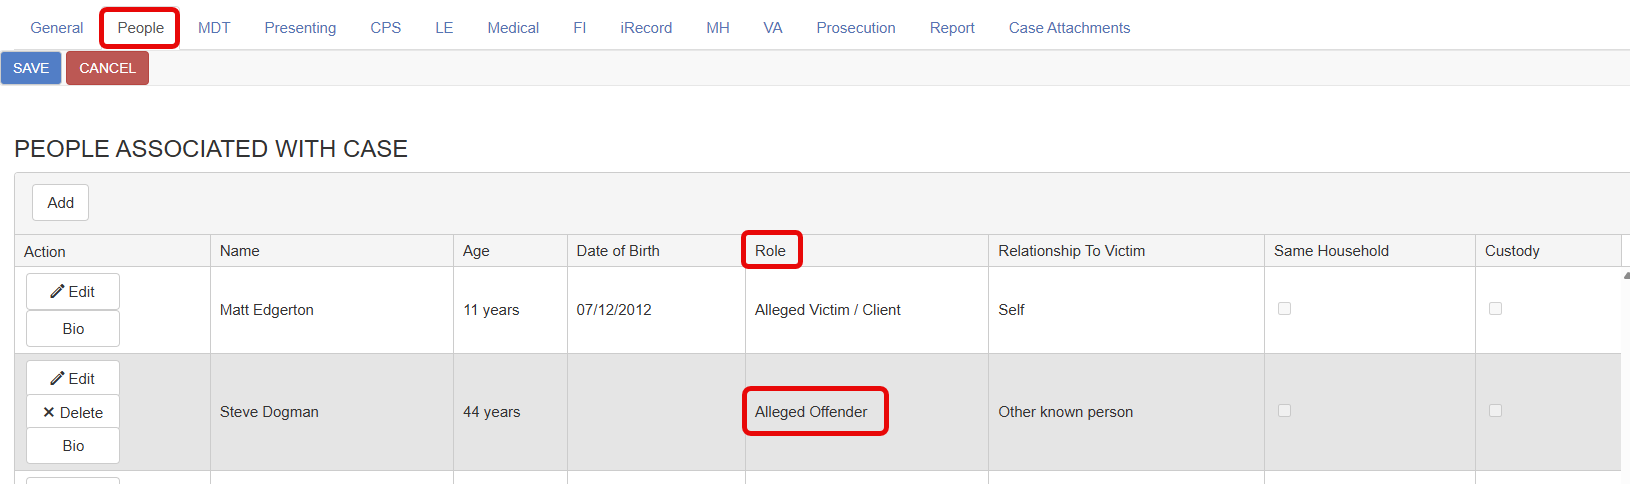The image size is (1630, 484).
Task: Switch to the MDT tab
Action: (x=214, y=28)
